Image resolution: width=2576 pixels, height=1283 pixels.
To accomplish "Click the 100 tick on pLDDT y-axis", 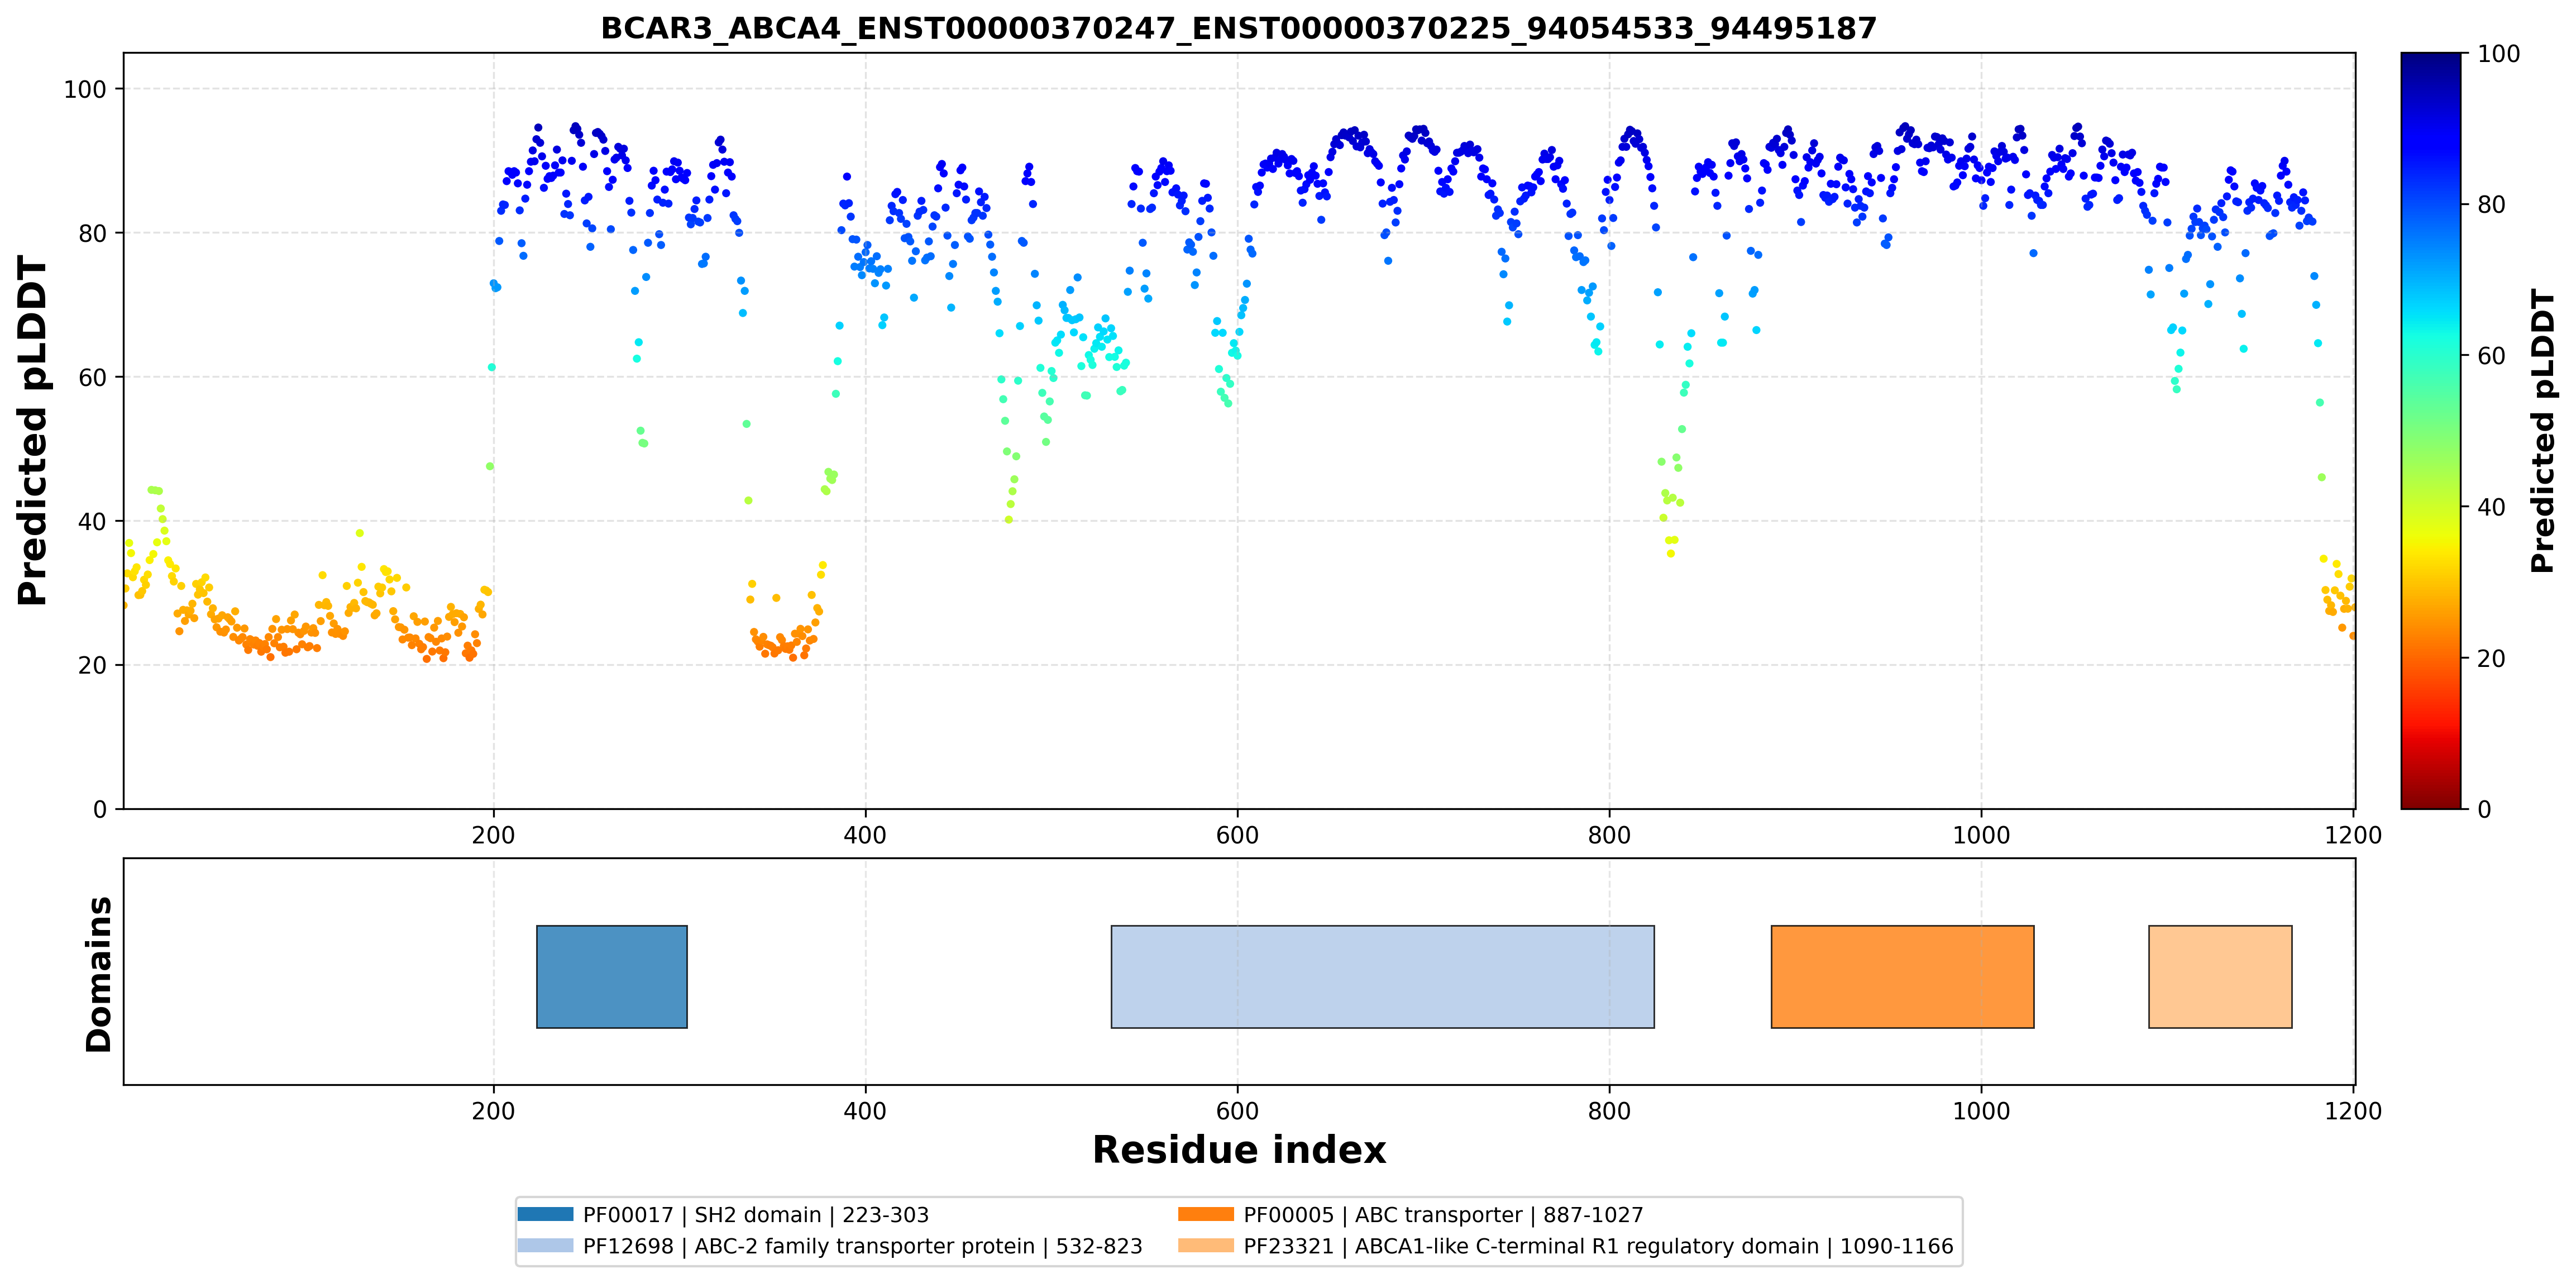I will coord(85,89).
